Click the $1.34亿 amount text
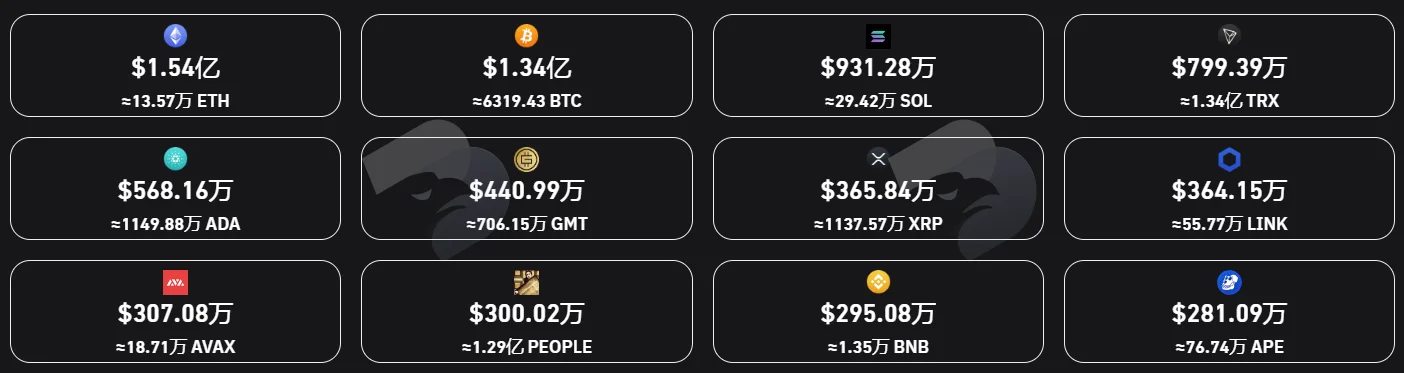 pos(526,68)
